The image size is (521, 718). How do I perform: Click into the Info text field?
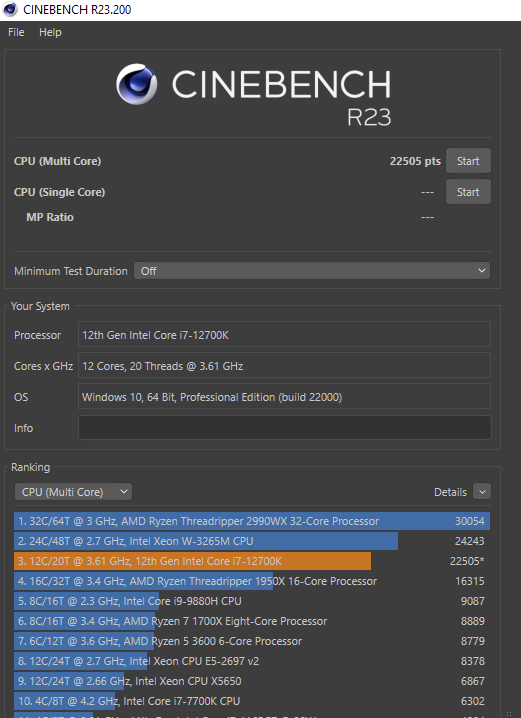click(x=284, y=428)
